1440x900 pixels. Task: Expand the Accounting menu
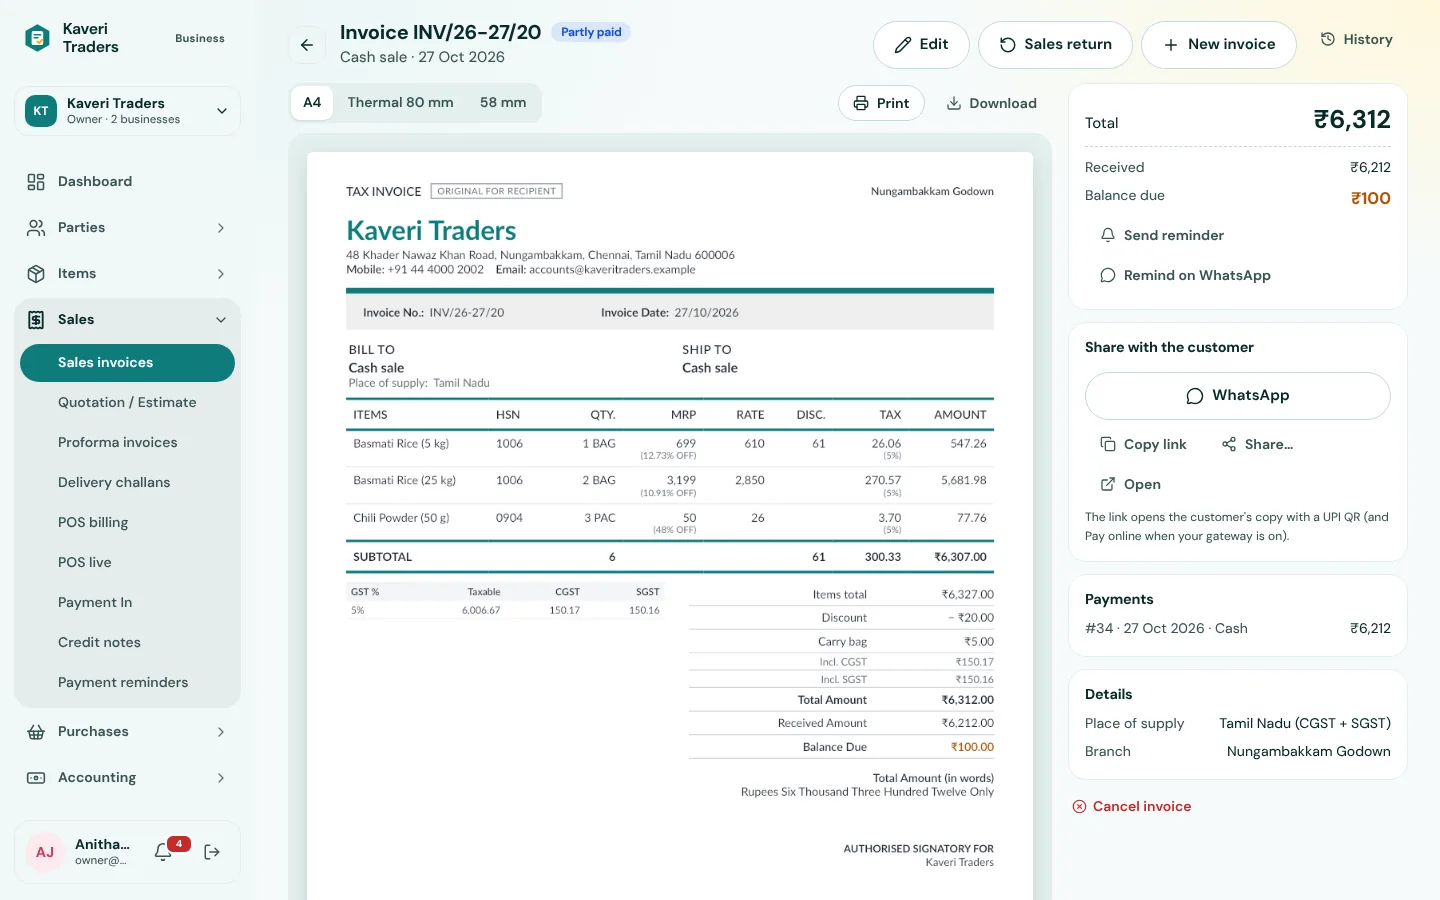pos(128,777)
